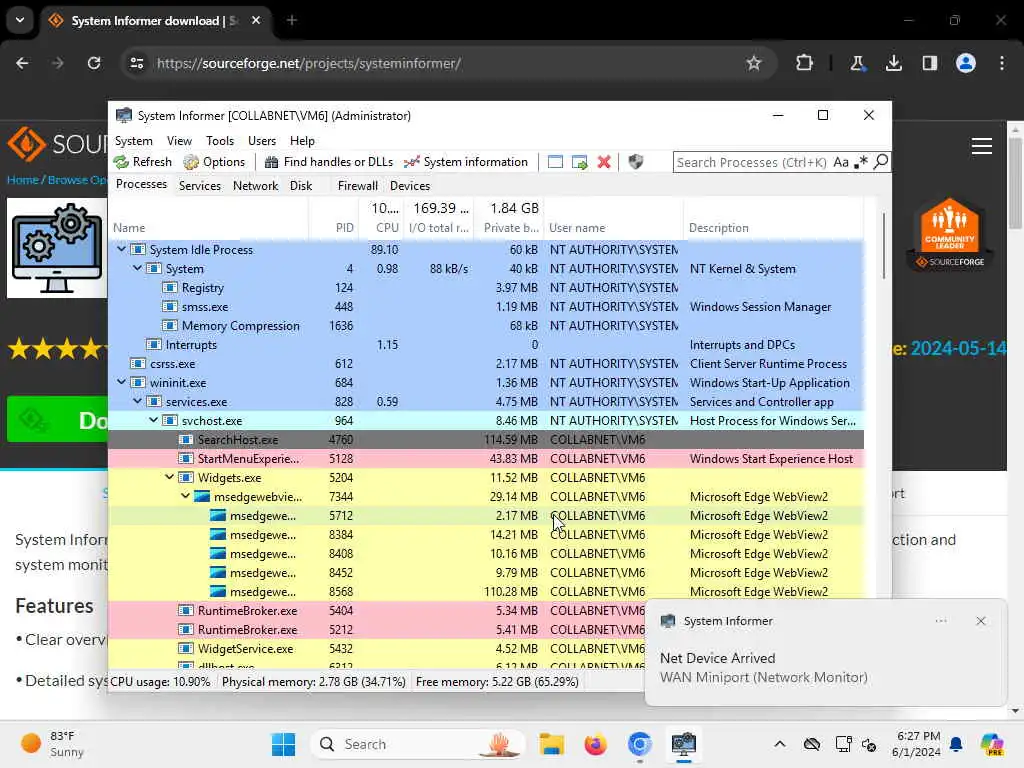Screen dimensions: 1024x768
Task: Select the Registry process row
Action: coord(486,287)
